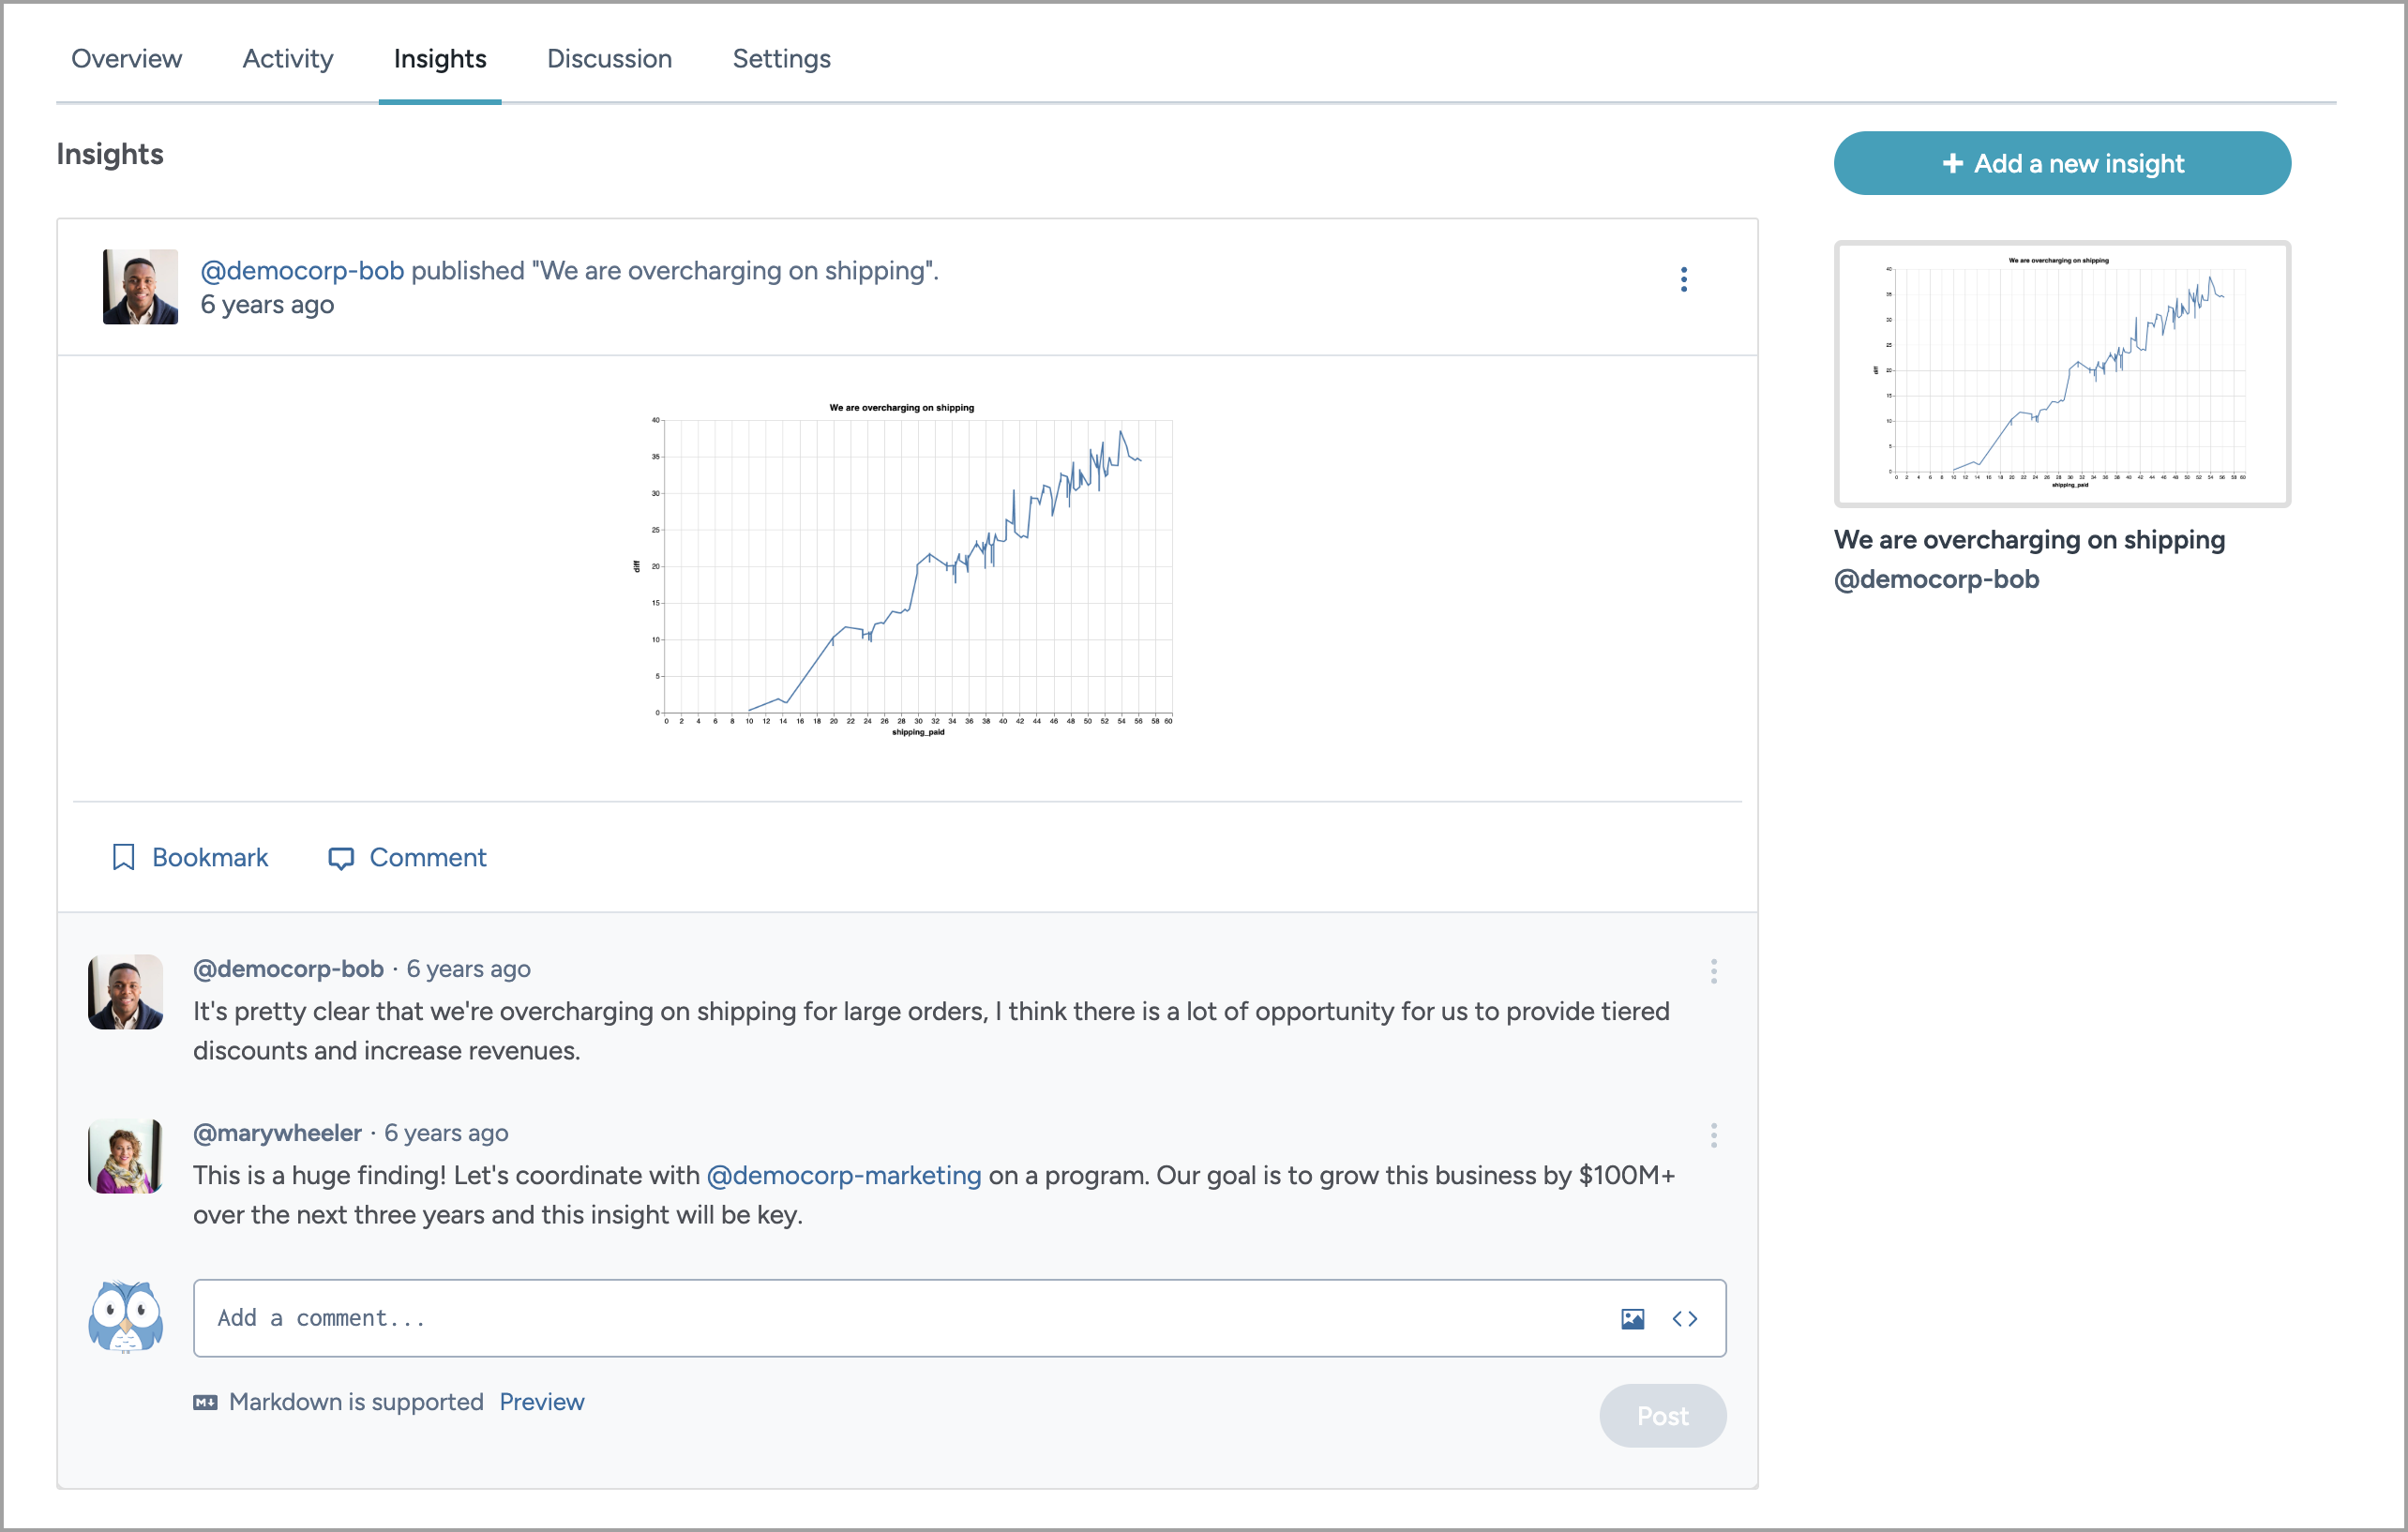
Task: Open options menu on marywheeler's comment
Action: click(1713, 1135)
